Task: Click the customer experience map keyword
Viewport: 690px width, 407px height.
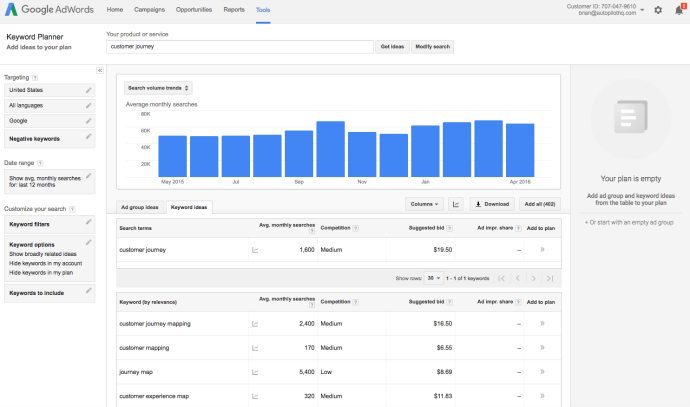Action: (154, 396)
